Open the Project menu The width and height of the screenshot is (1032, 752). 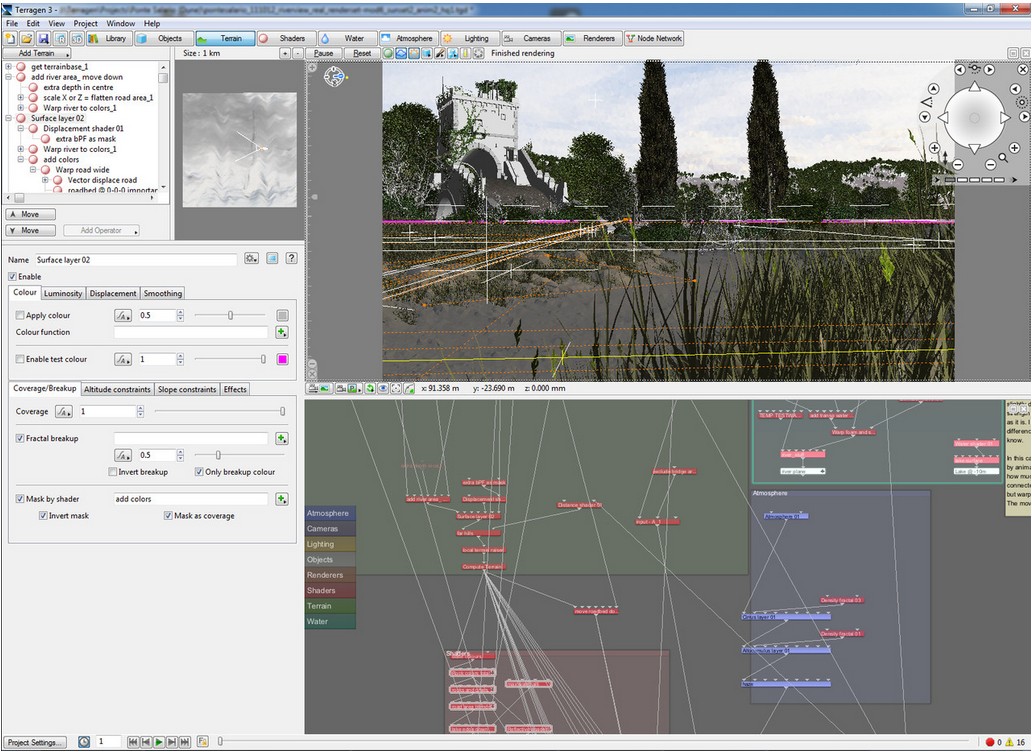pyautogui.click(x=86, y=23)
